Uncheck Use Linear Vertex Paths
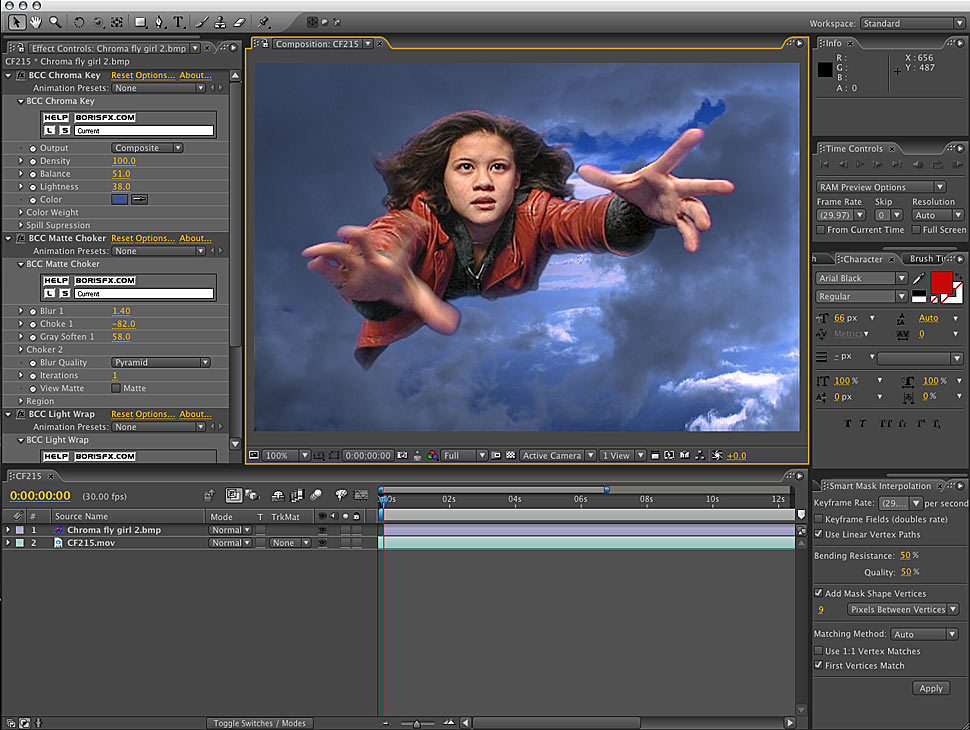 click(819, 534)
